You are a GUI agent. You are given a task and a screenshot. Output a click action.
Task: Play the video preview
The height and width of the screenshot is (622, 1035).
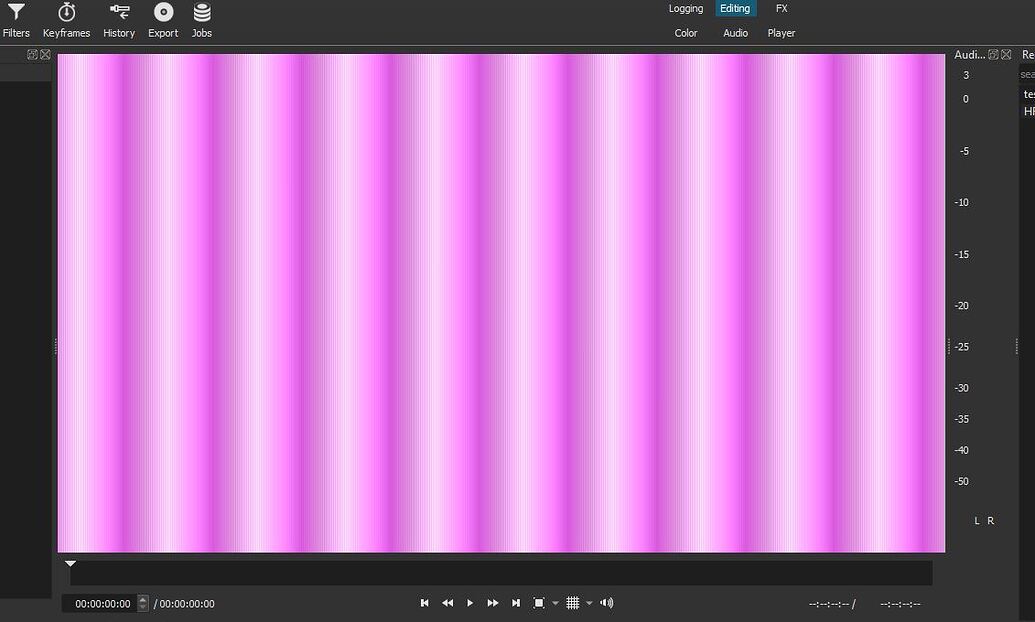pyautogui.click(x=470, y=602)
